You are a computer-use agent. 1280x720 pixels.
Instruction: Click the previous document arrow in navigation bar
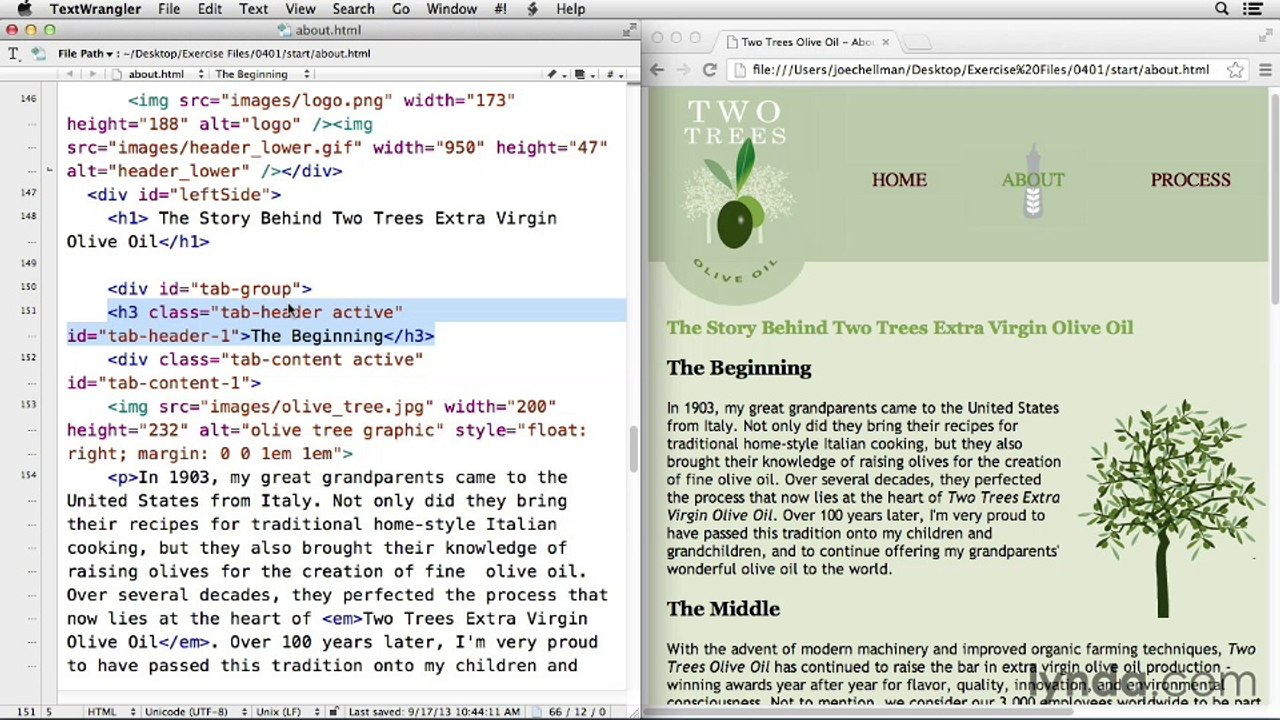[70, 74]
